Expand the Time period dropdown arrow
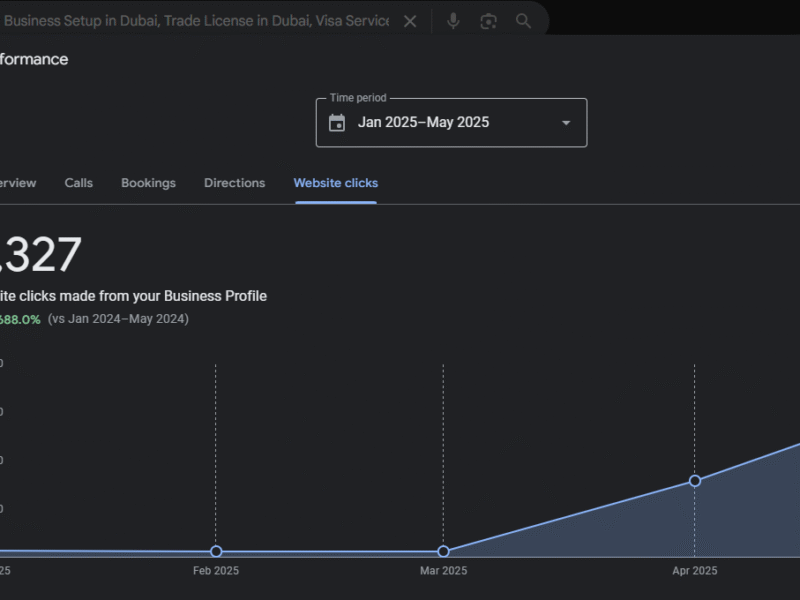800x600 pixels. click(x=566, y=123)
